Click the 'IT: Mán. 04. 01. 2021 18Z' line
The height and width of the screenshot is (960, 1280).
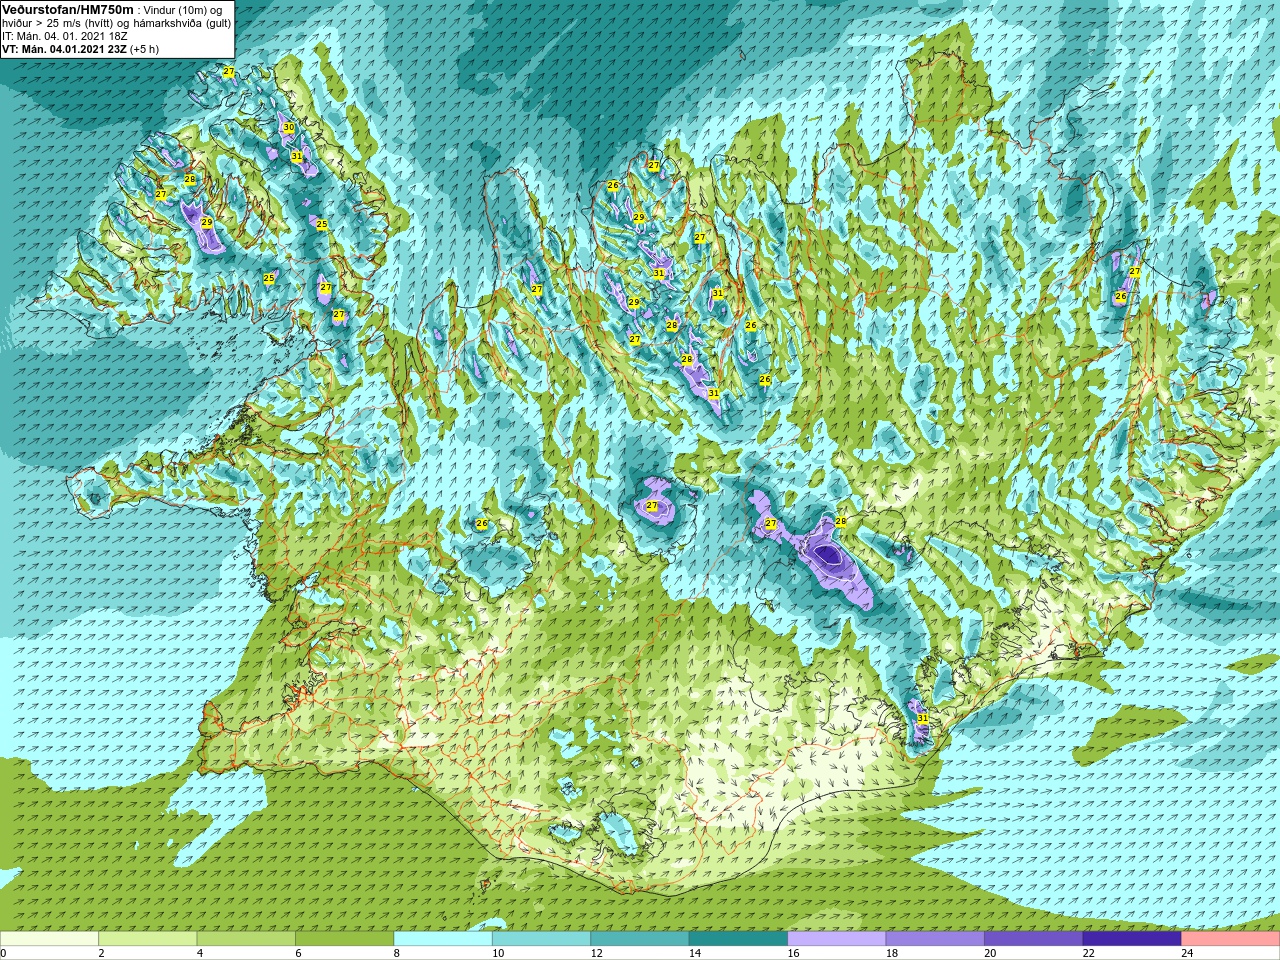pos(64,36)
